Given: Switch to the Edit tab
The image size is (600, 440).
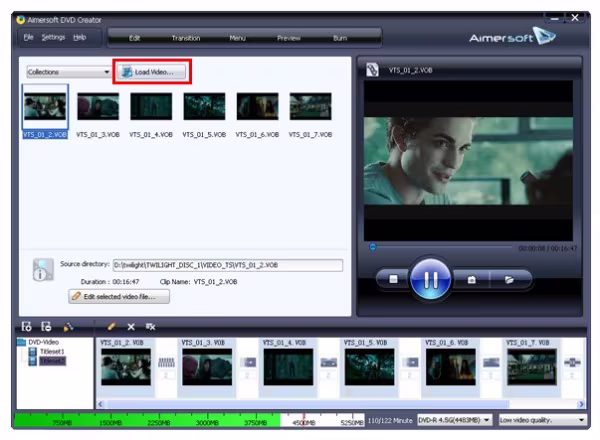Looking at the screenshot, I should coord(134,38).
